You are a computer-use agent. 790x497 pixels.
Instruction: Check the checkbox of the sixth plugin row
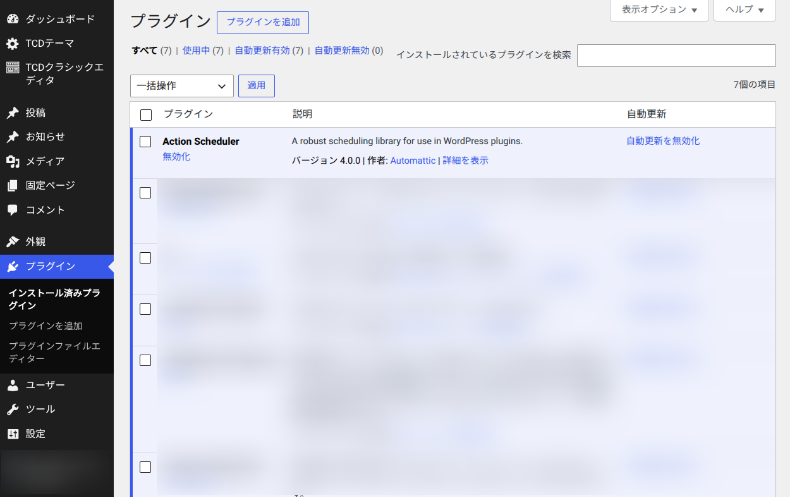pos(145,467)
